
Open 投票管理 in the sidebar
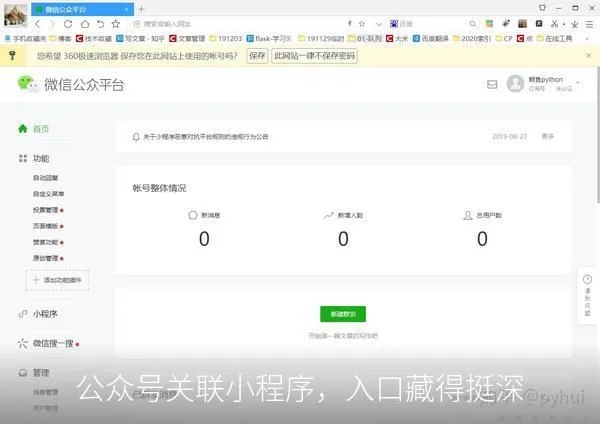(48, 210)
